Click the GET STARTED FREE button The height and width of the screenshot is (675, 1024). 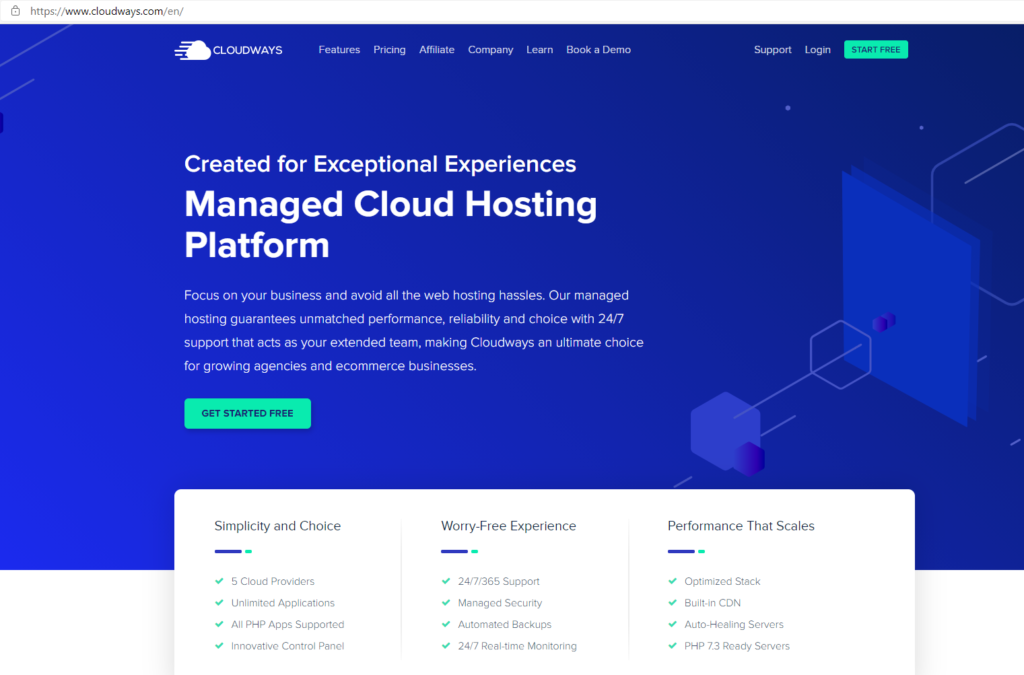pyautogui.click(x=248, y=413)
